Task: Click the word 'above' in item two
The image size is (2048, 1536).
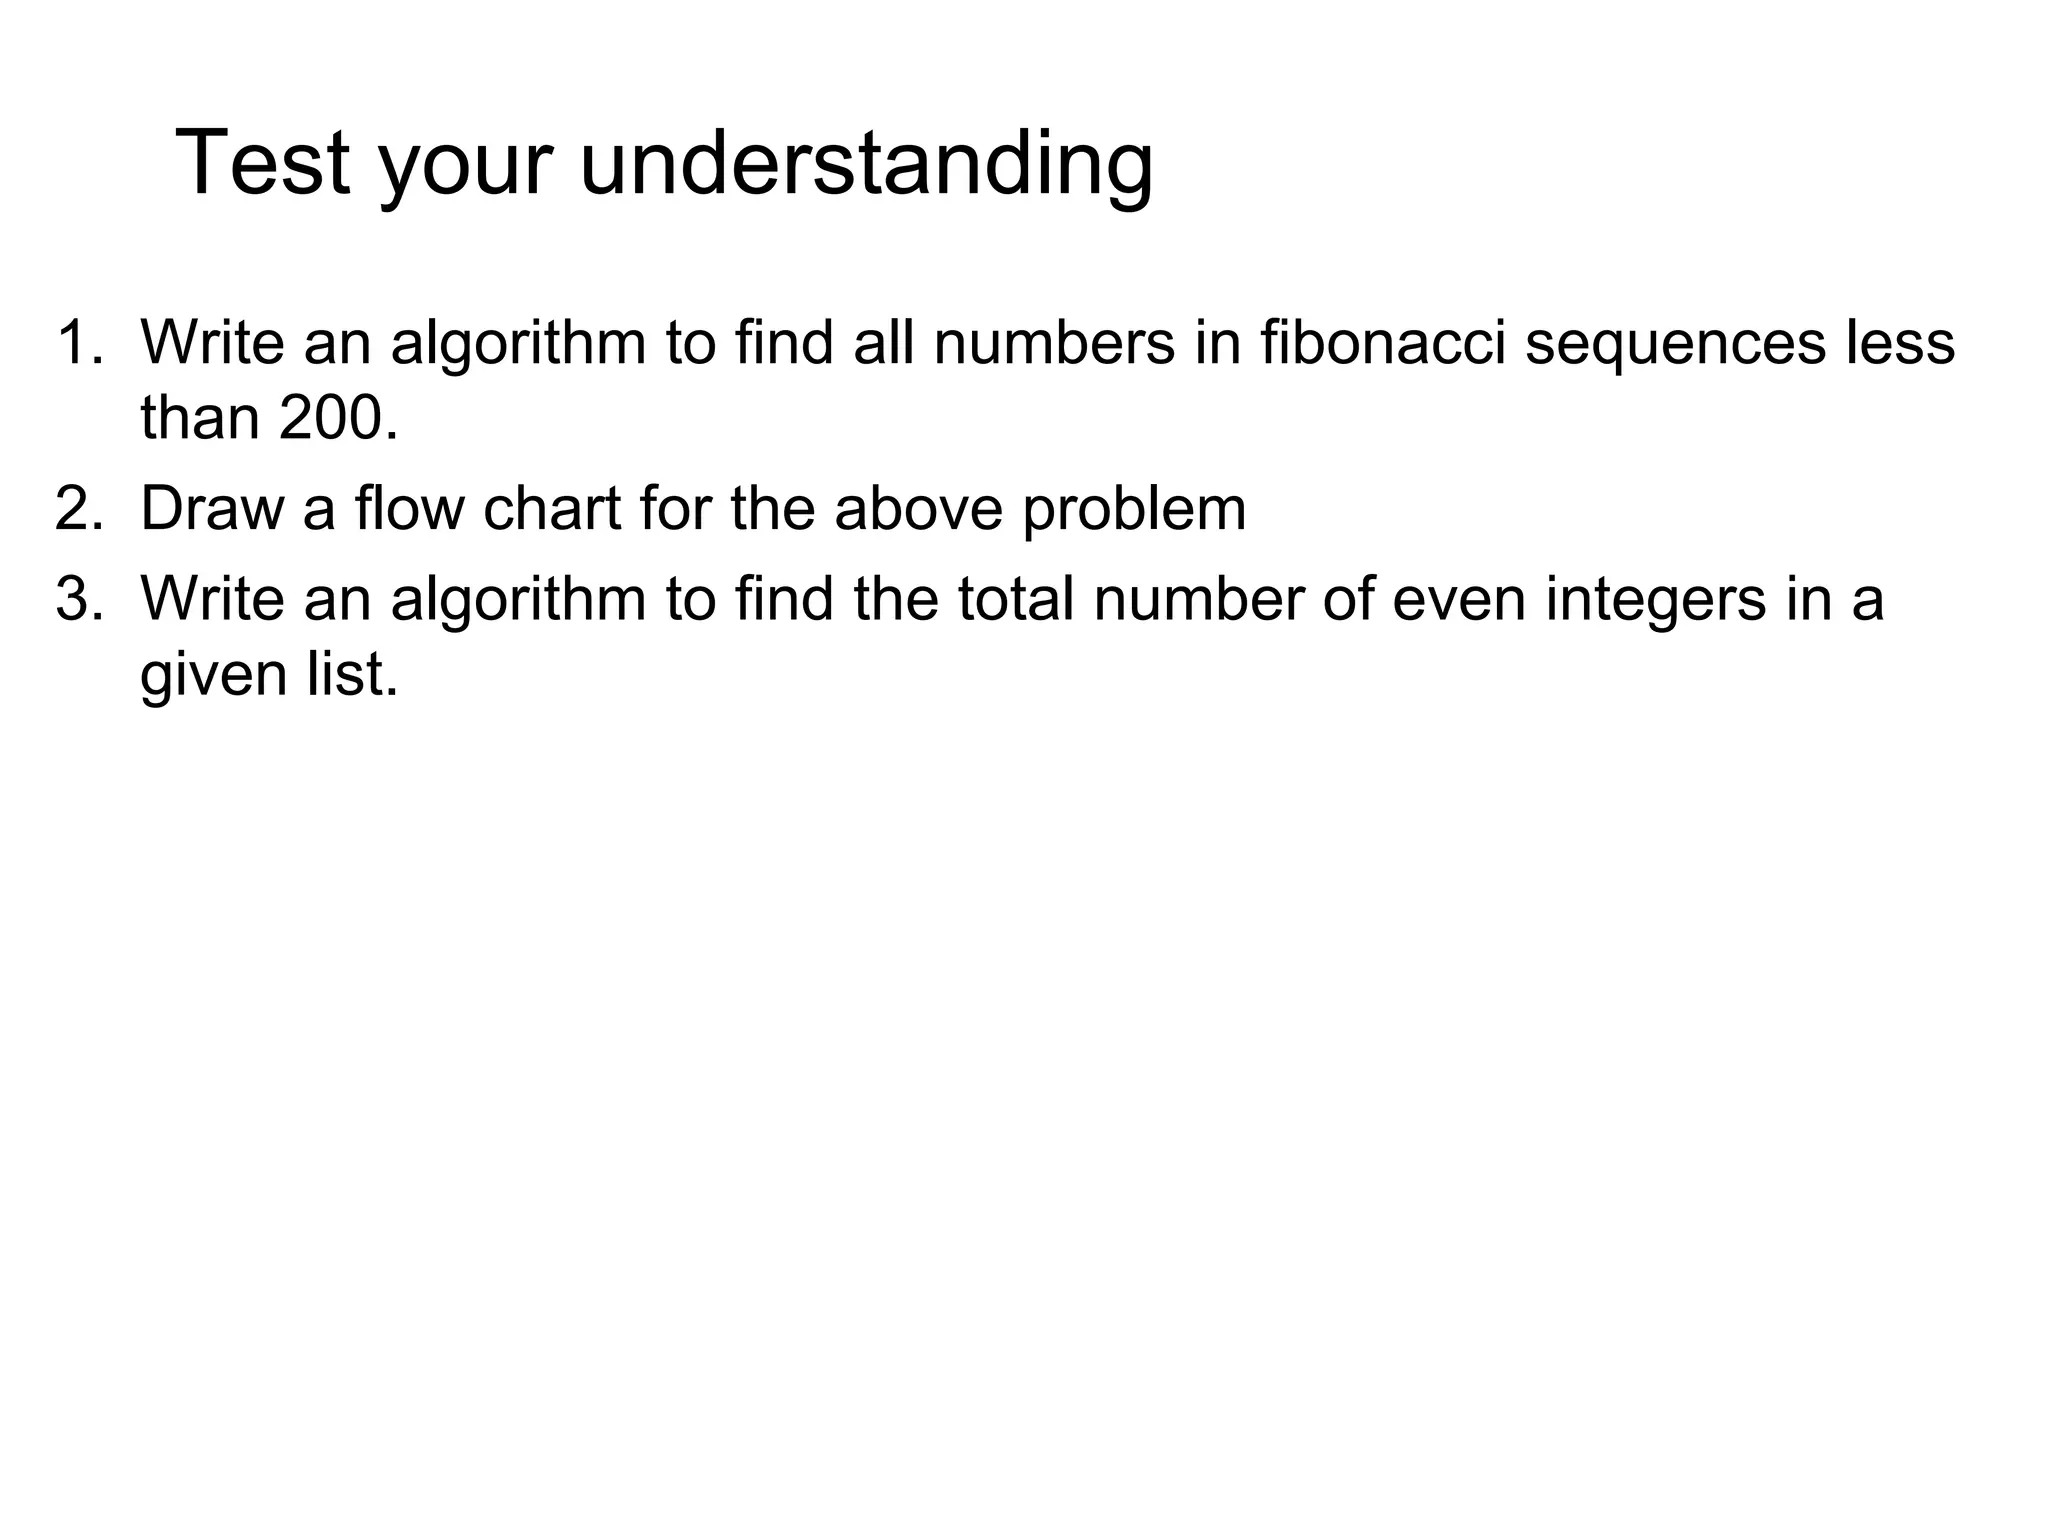Action: [x=917, y=508]
